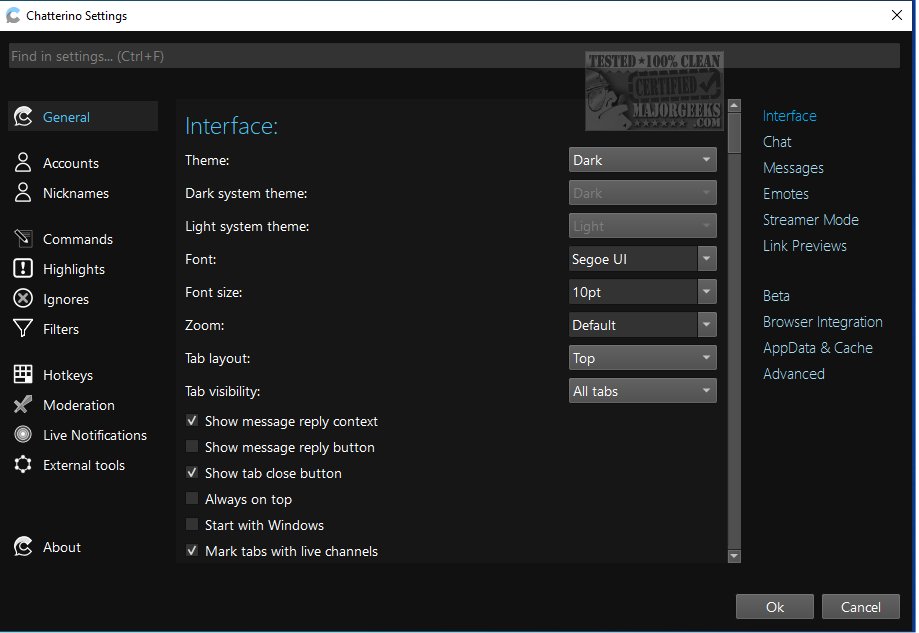Viewport: 919px width, 633px height.
Task: Open Ignores via its crossed-circle icon
Action: click(23, 299)
